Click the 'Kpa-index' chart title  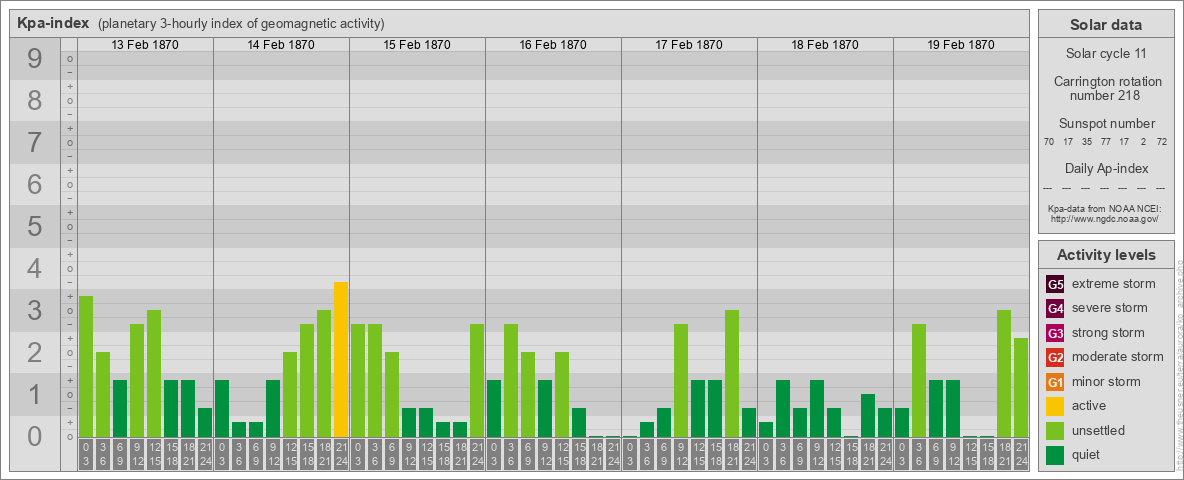53,23
